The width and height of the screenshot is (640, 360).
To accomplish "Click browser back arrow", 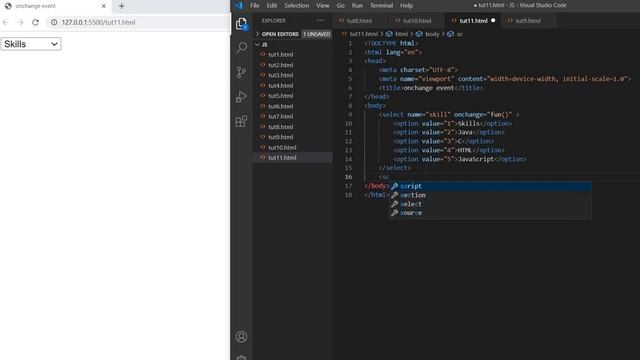I will 6,22.
